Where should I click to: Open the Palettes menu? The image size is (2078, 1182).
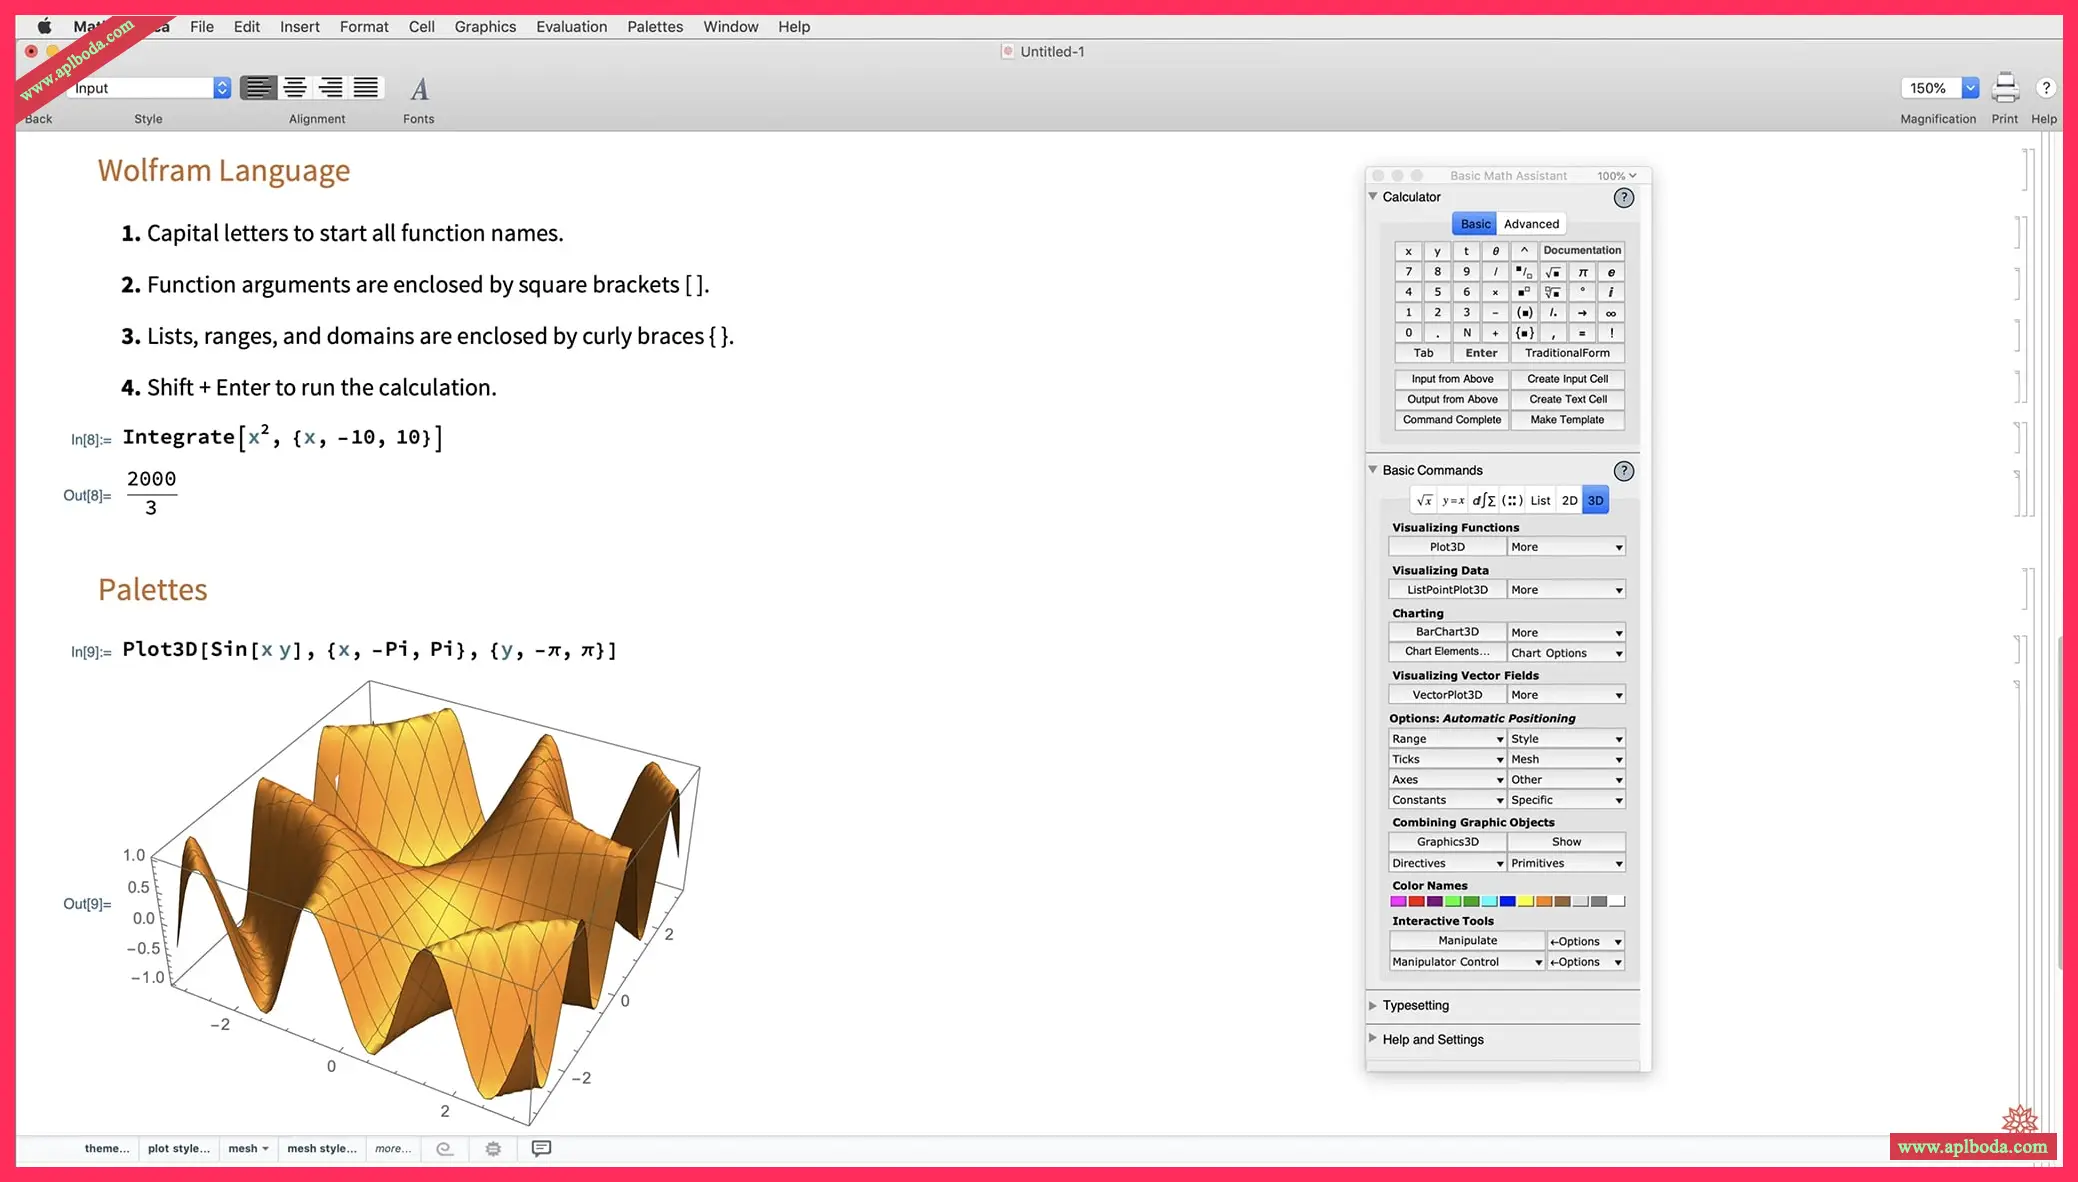coord(655,27)
